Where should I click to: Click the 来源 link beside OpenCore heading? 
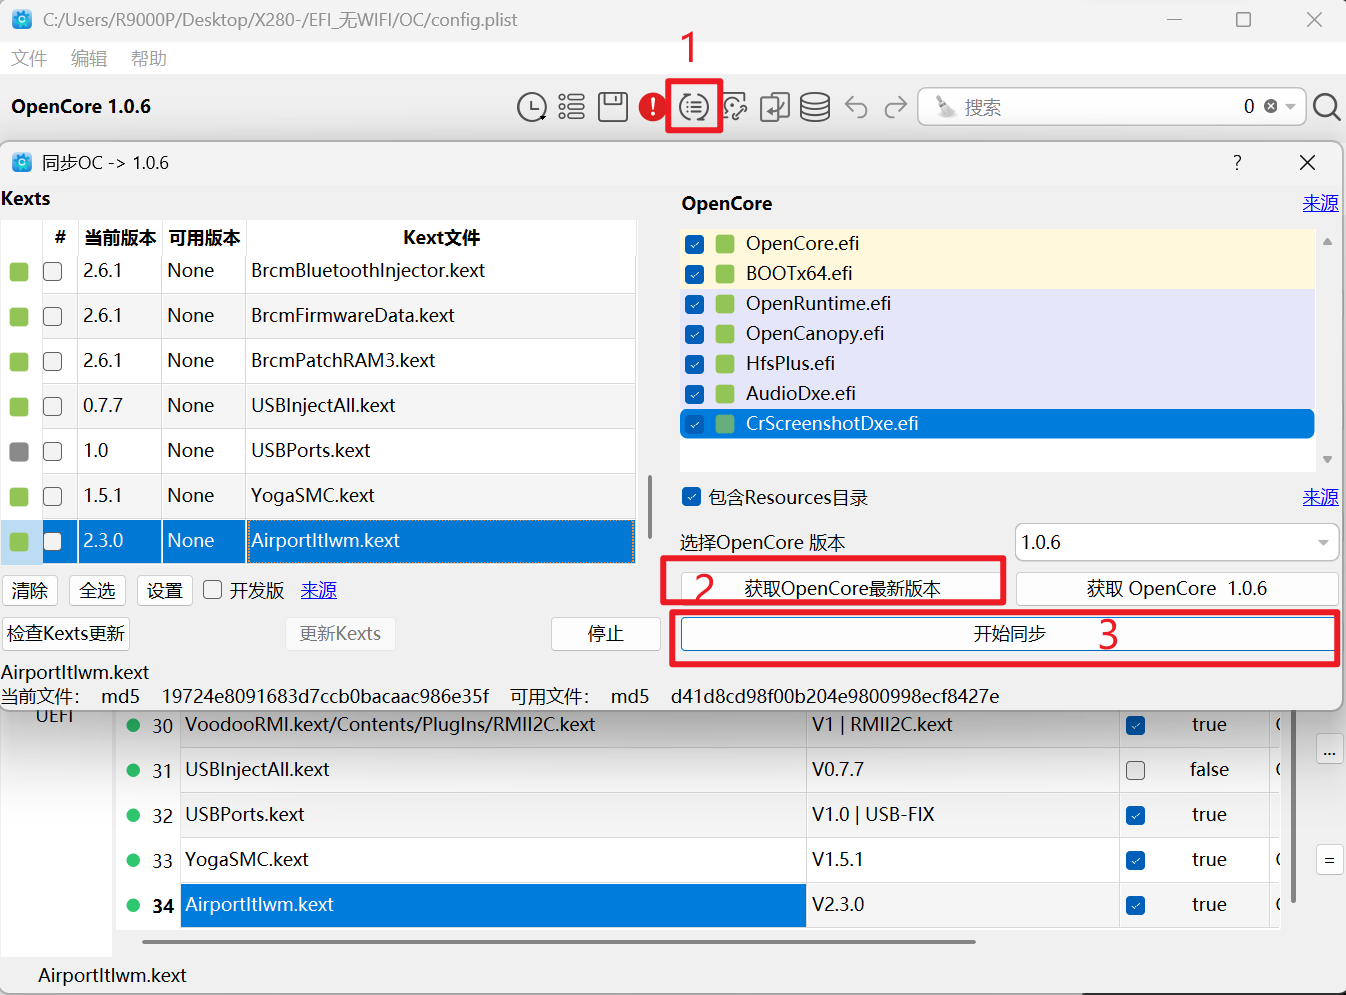(1320, 204)
